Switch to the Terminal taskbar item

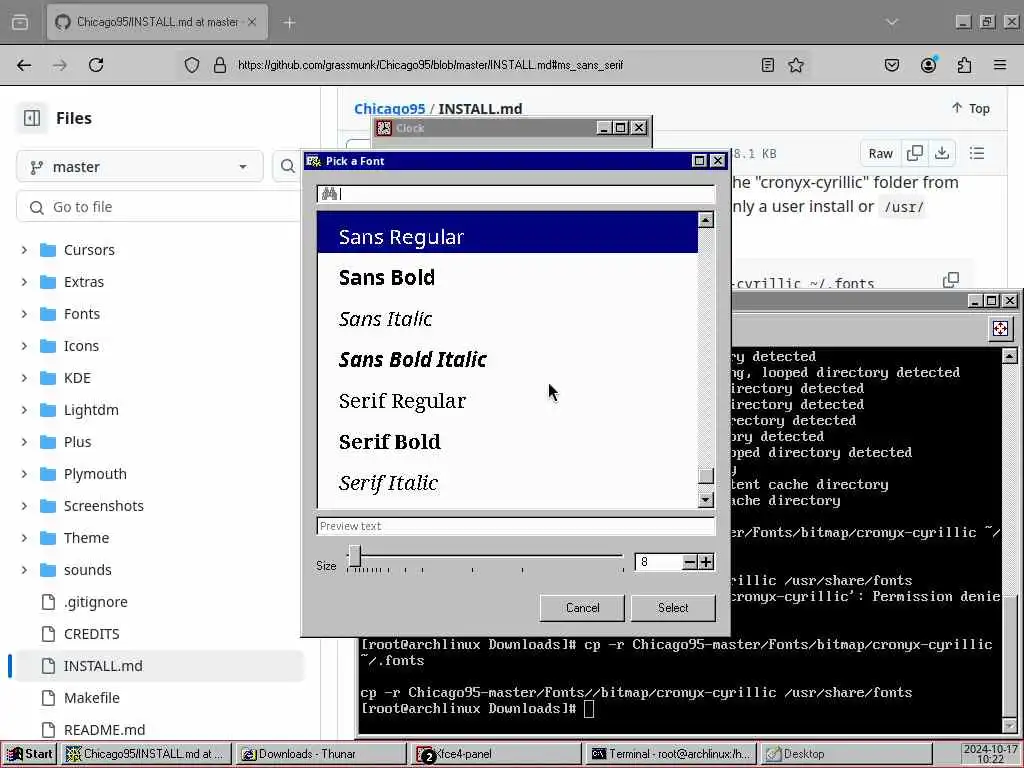671,754
